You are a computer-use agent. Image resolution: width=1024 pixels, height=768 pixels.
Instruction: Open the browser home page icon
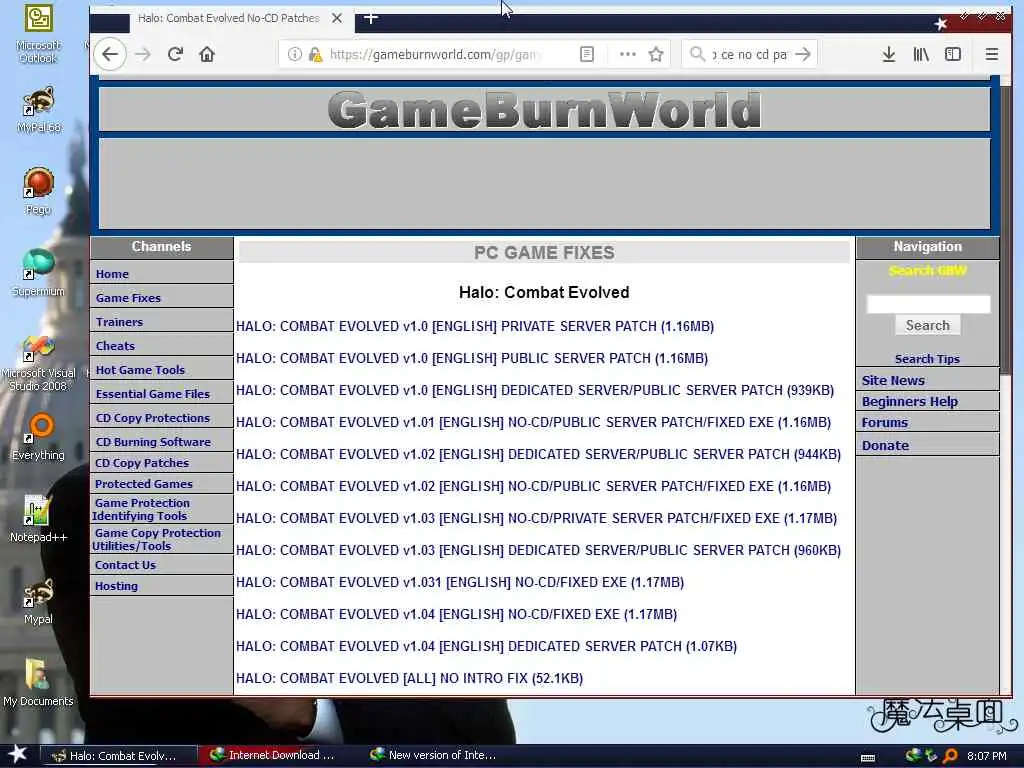coord(207,54)
